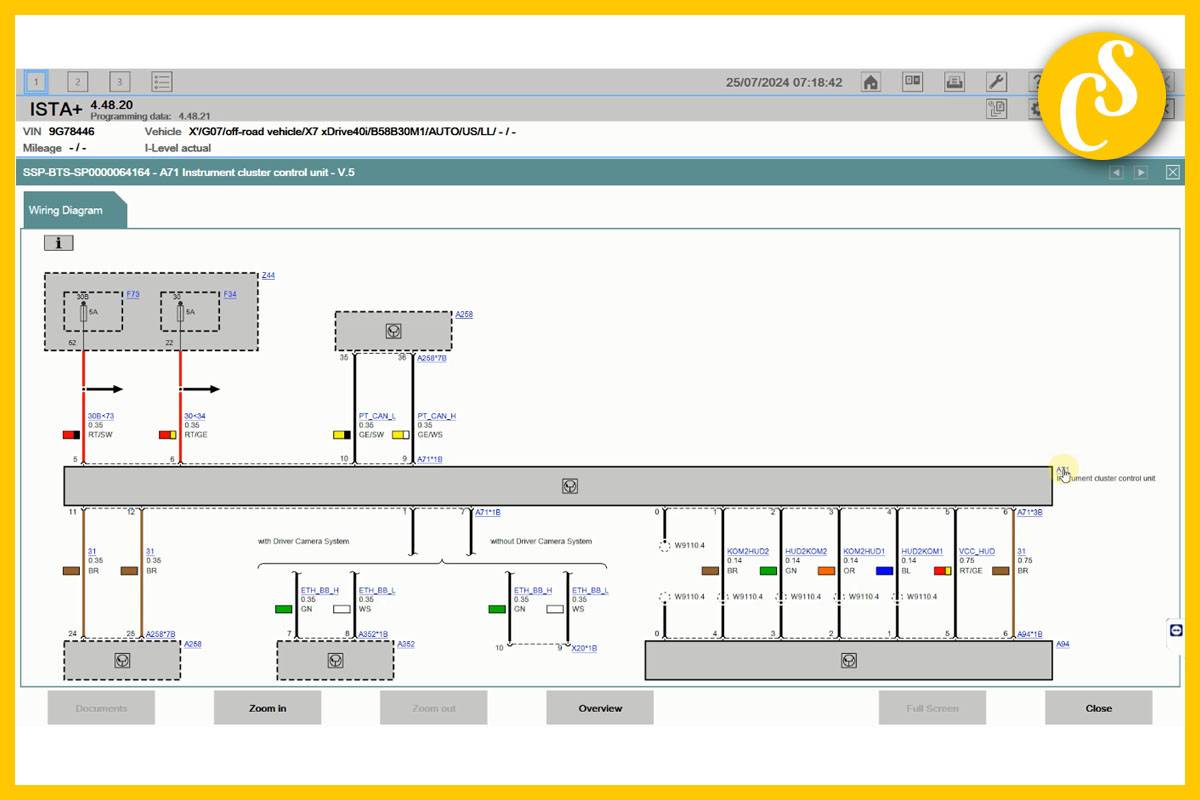The image size is (1200, 800).
Task: Click the TeamViewer side panel icon
Action: (x=1176, y=630)
